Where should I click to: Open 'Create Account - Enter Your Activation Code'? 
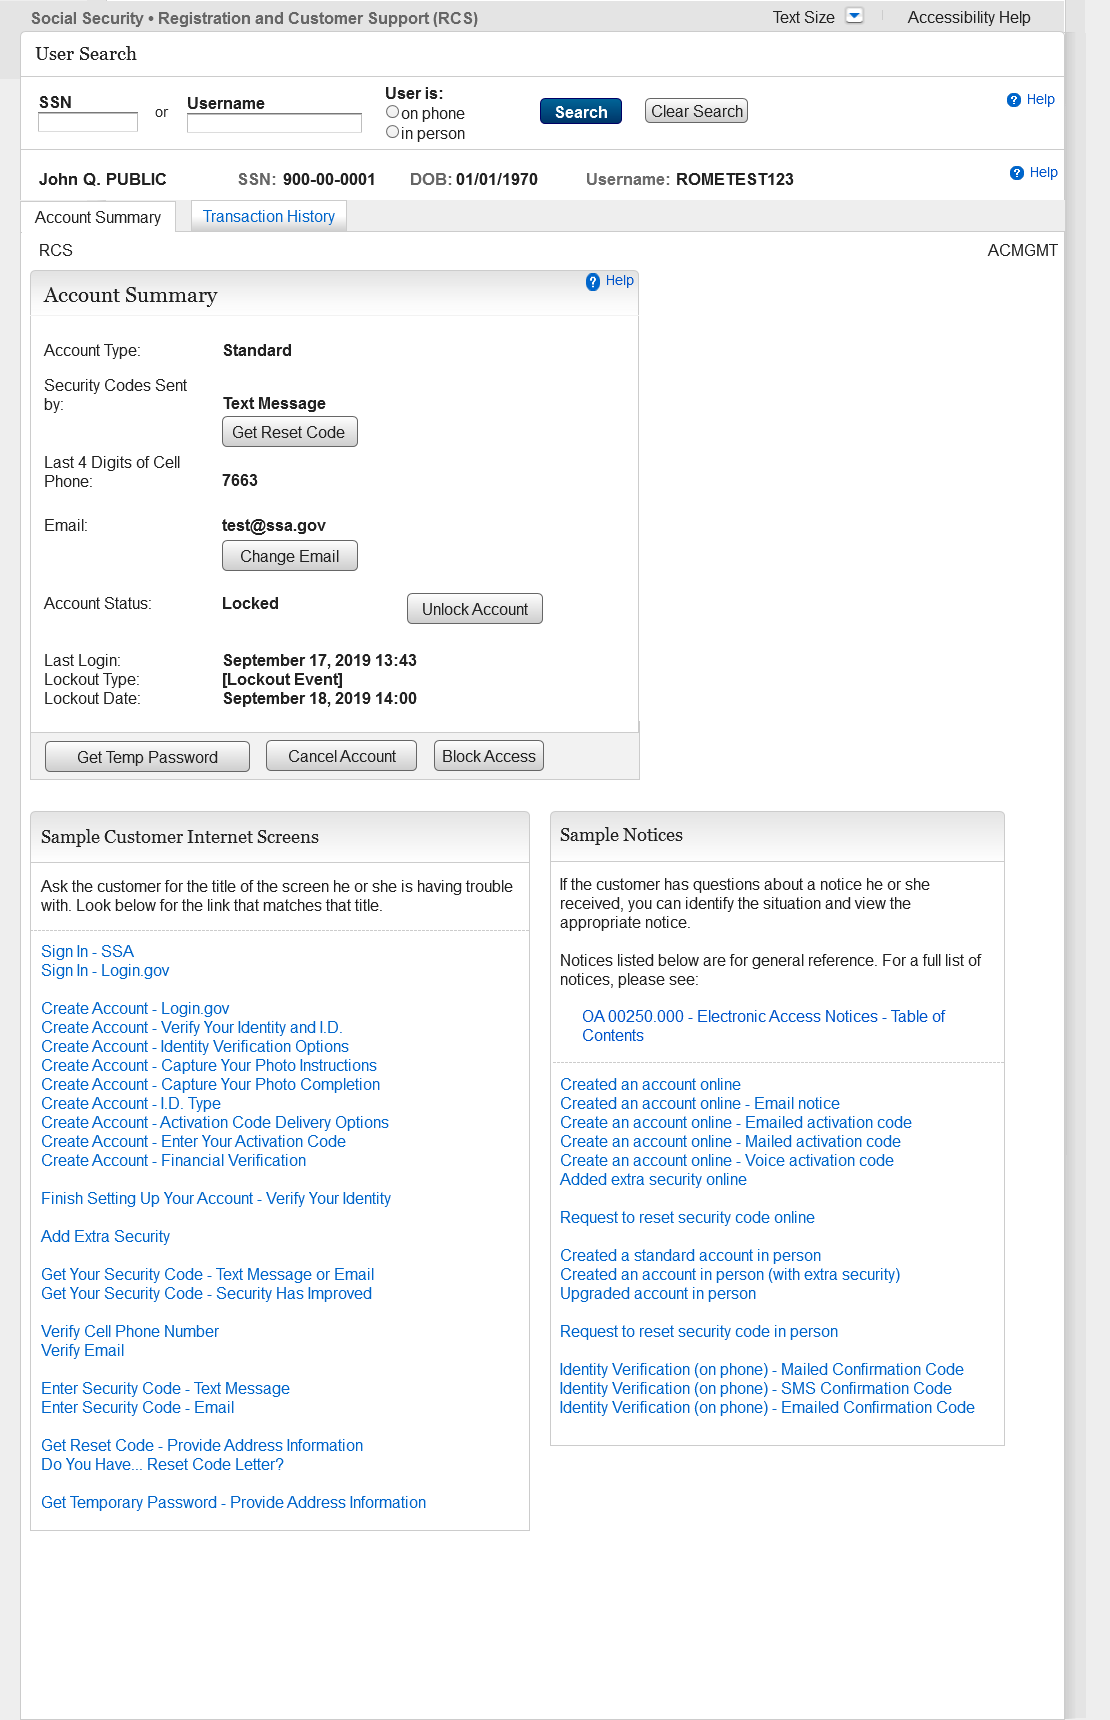pos(194,1141)
